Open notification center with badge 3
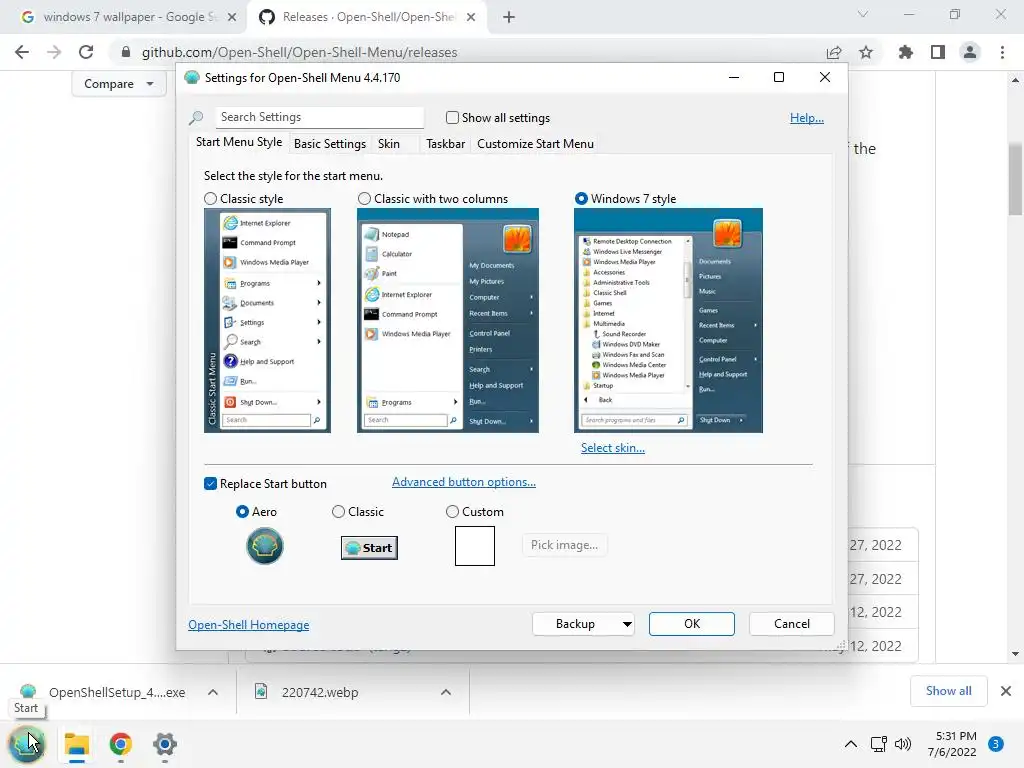The width and height of the screenshot is (1024, 768). [995, 744]
